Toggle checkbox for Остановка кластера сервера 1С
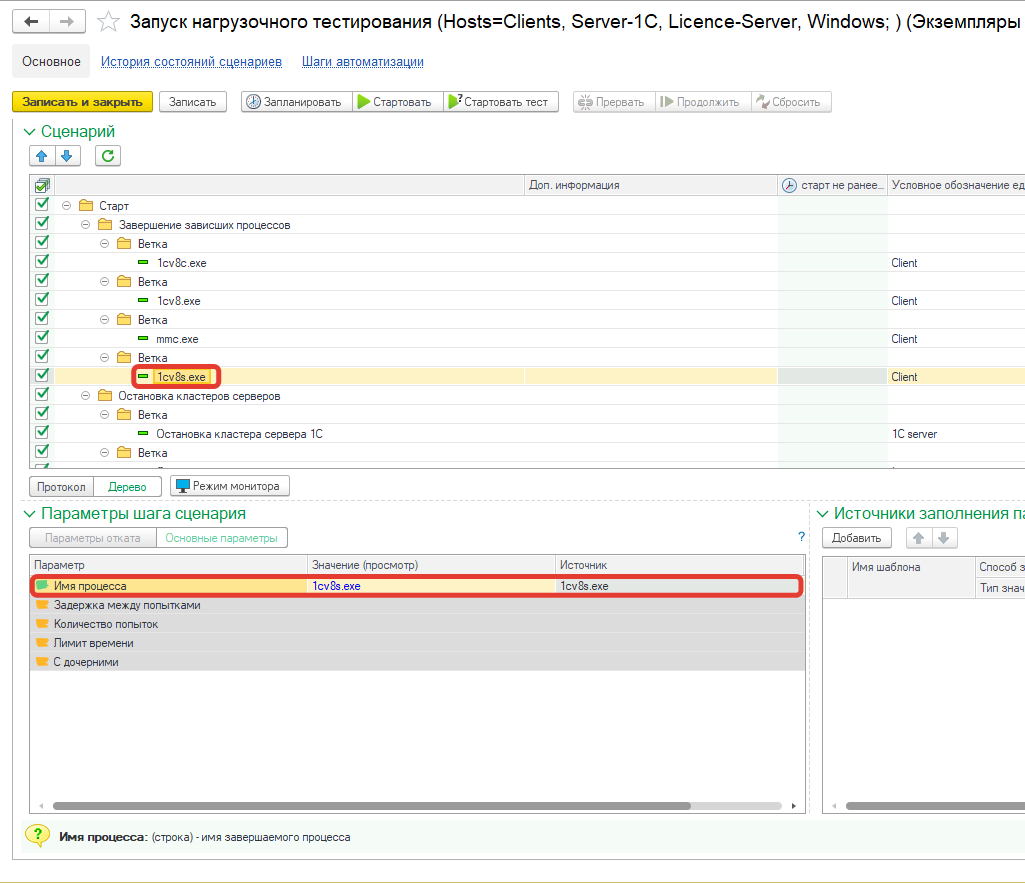The height and width of the screenshot is (883, 1025). [x=42, y=433]
